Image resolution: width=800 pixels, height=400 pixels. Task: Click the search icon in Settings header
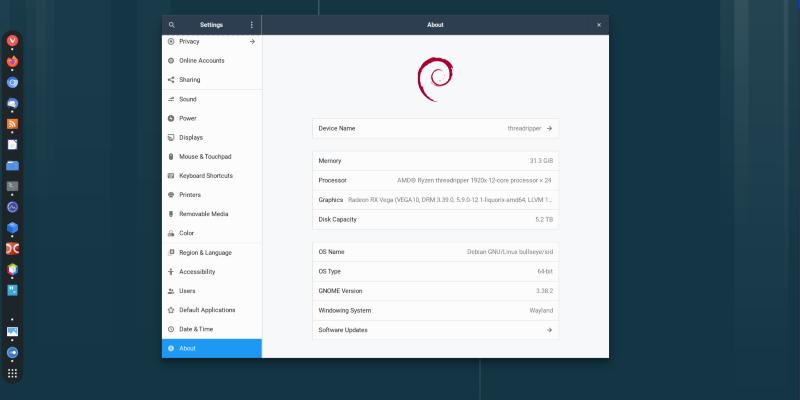tap(172, 24)
